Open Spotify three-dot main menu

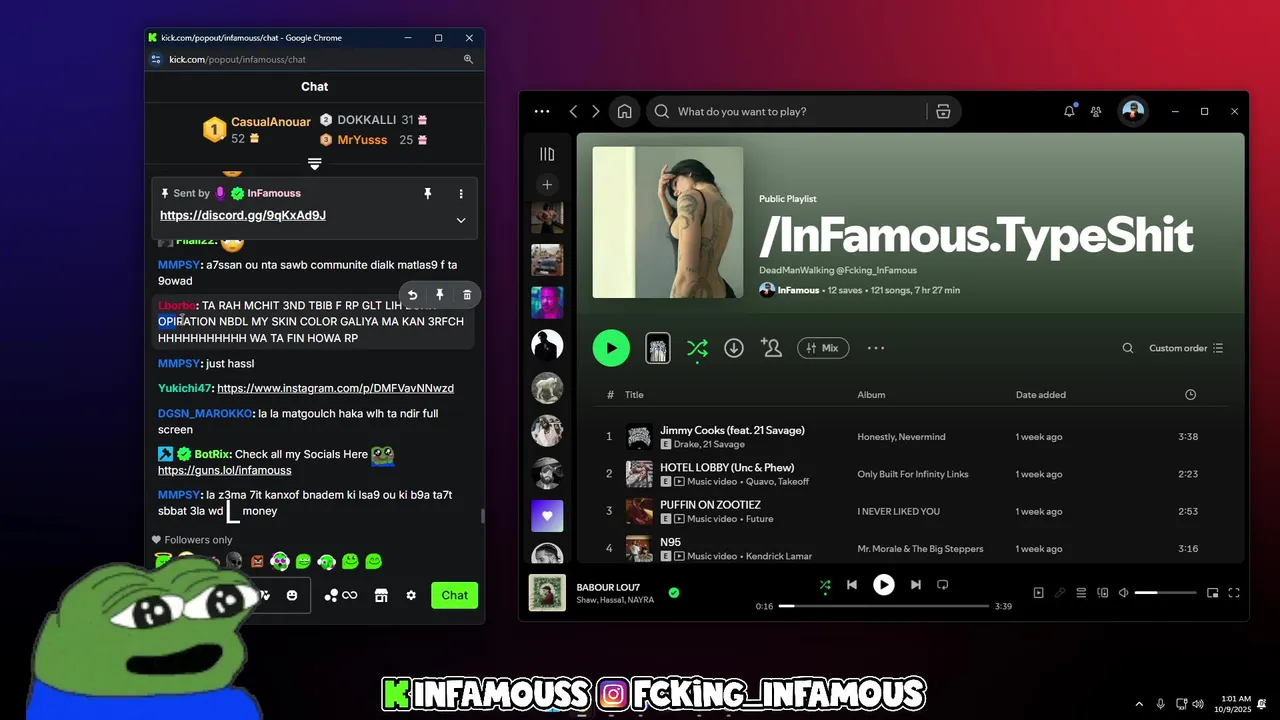pyautogui.click(x=542, y=111)
